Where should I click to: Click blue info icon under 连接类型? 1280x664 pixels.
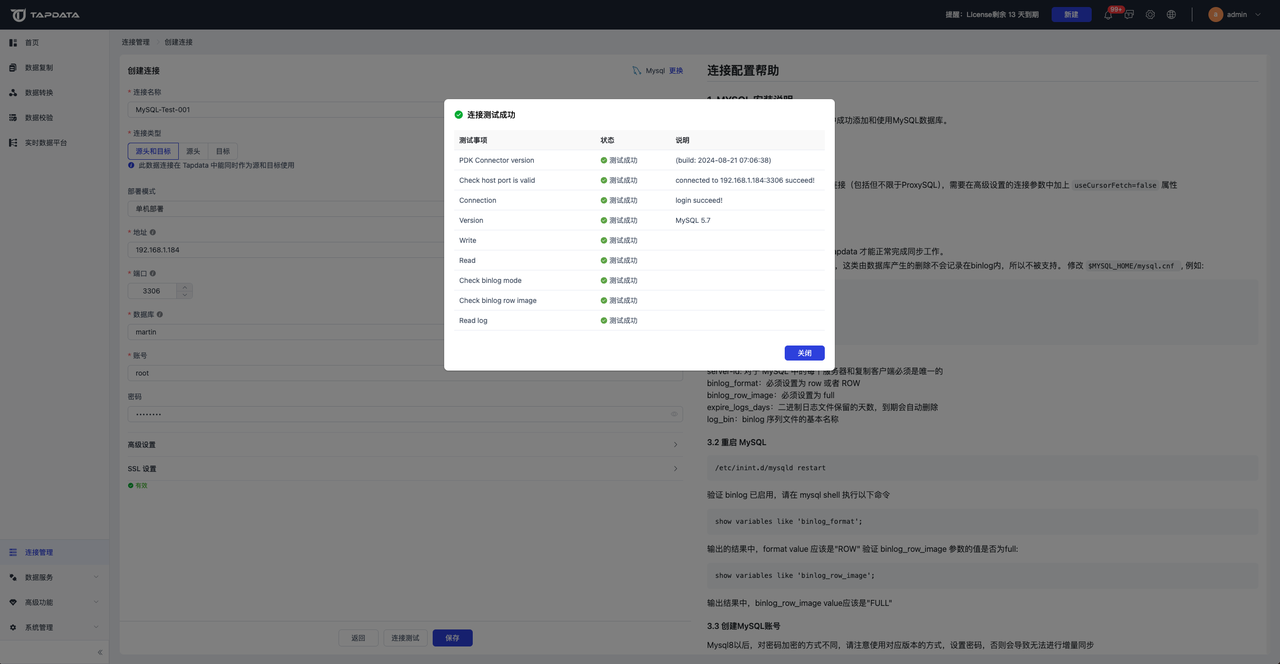[x=131, y=165]
